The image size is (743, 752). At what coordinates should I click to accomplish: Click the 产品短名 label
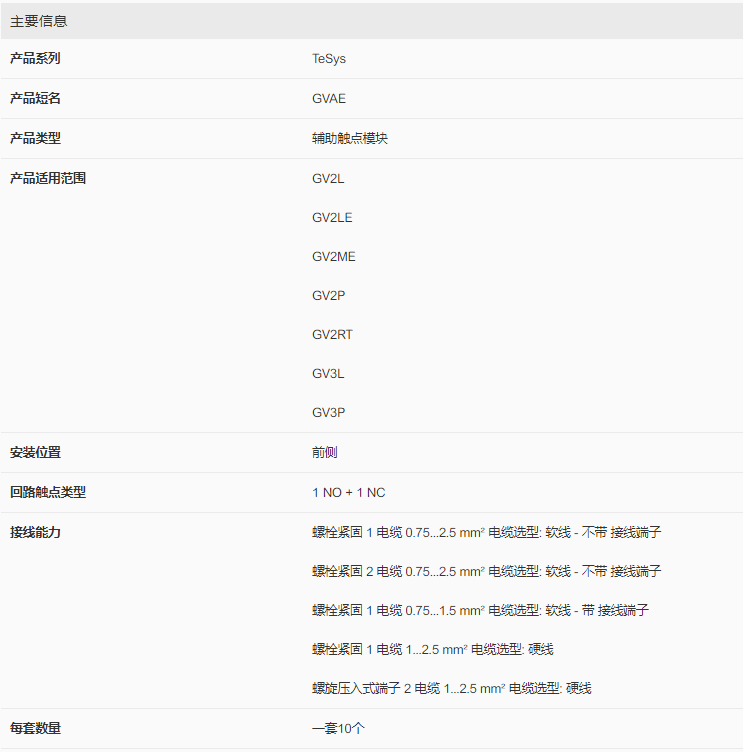[x=35, y=98]
